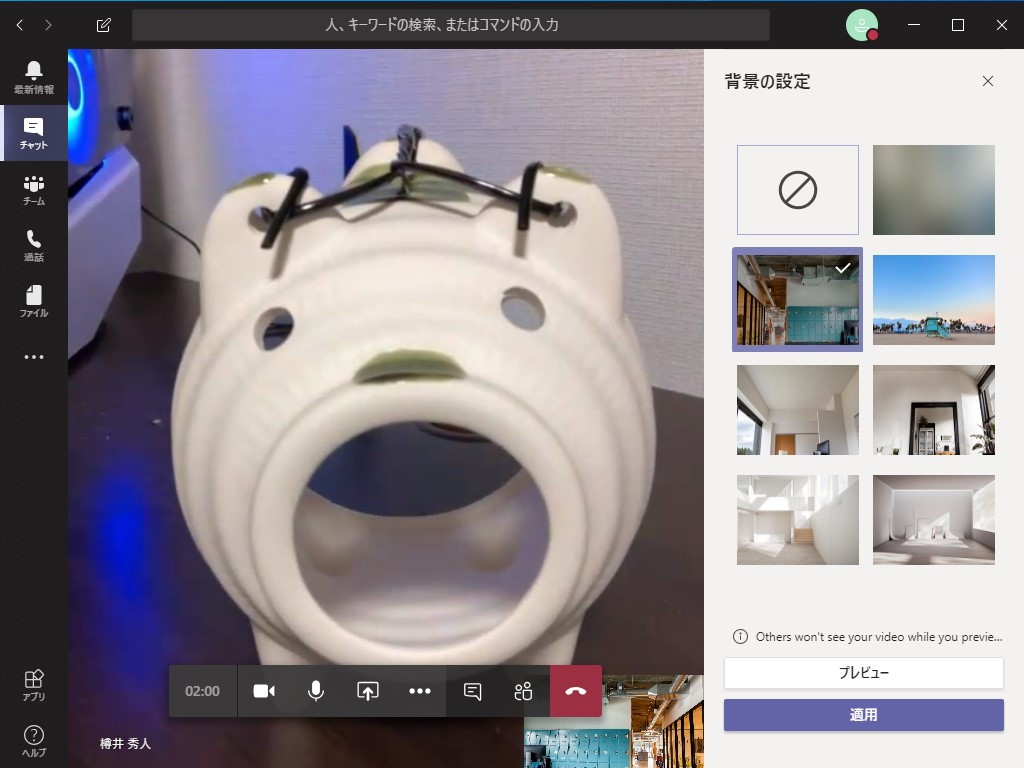Apply the selected background with 適用
Viewport: 1024px width, 768px height.
[864, 715]
